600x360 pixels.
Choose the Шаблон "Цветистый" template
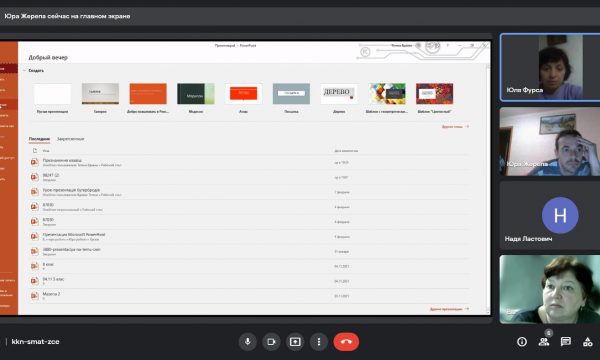pyautogui.click(x=434, y=94)
